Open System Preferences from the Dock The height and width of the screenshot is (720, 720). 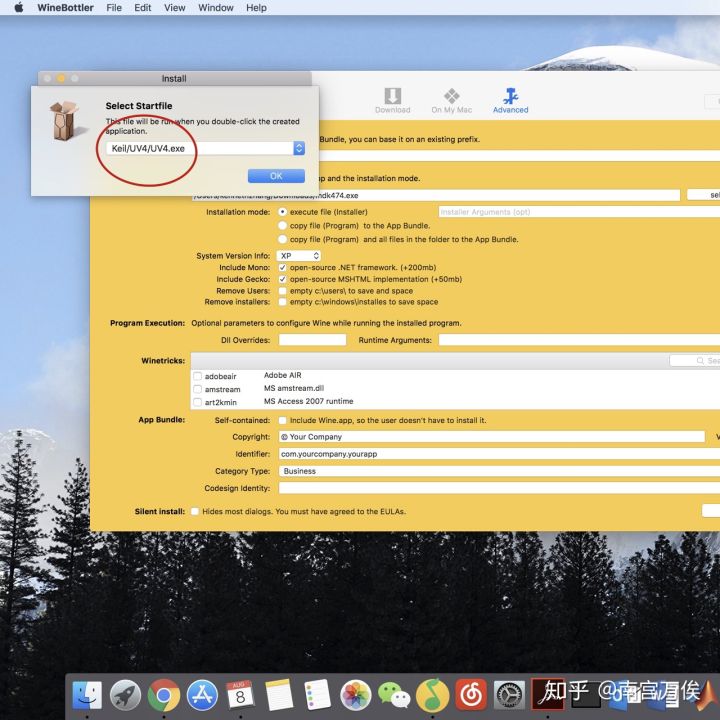[x=509, y=695]
